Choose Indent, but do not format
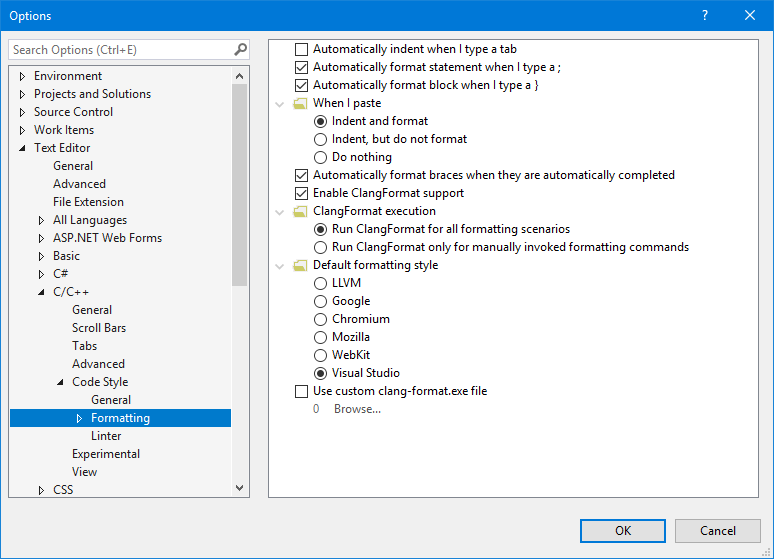 click(321, 139)
